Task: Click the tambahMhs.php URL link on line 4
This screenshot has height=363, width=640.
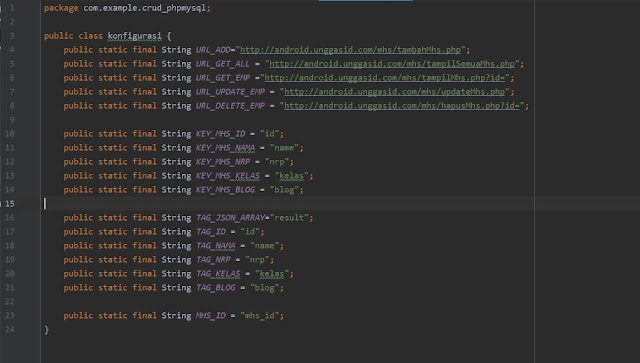Action: click(x=350, y=50)
